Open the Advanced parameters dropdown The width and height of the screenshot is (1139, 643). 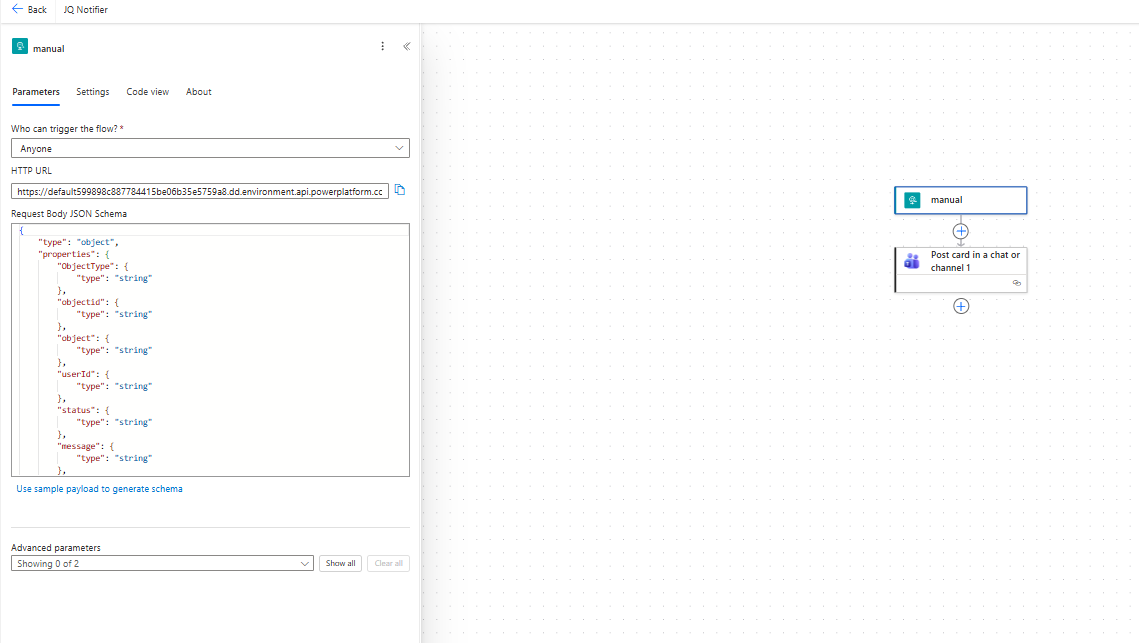162,564
